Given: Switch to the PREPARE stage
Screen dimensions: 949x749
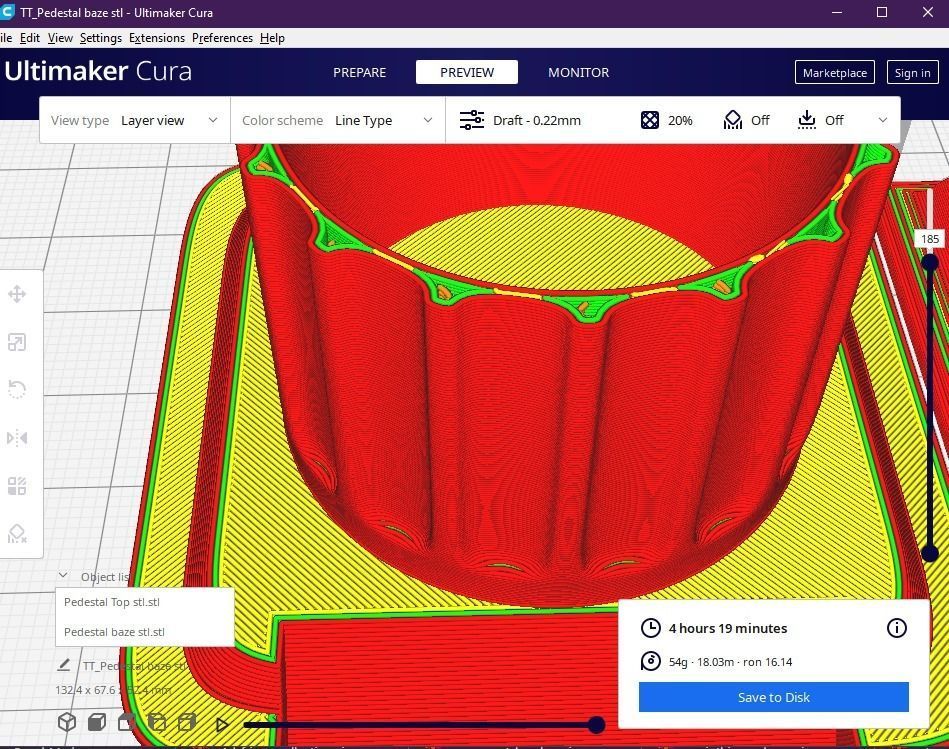Looking at the screenshot, I should point(360,72).
